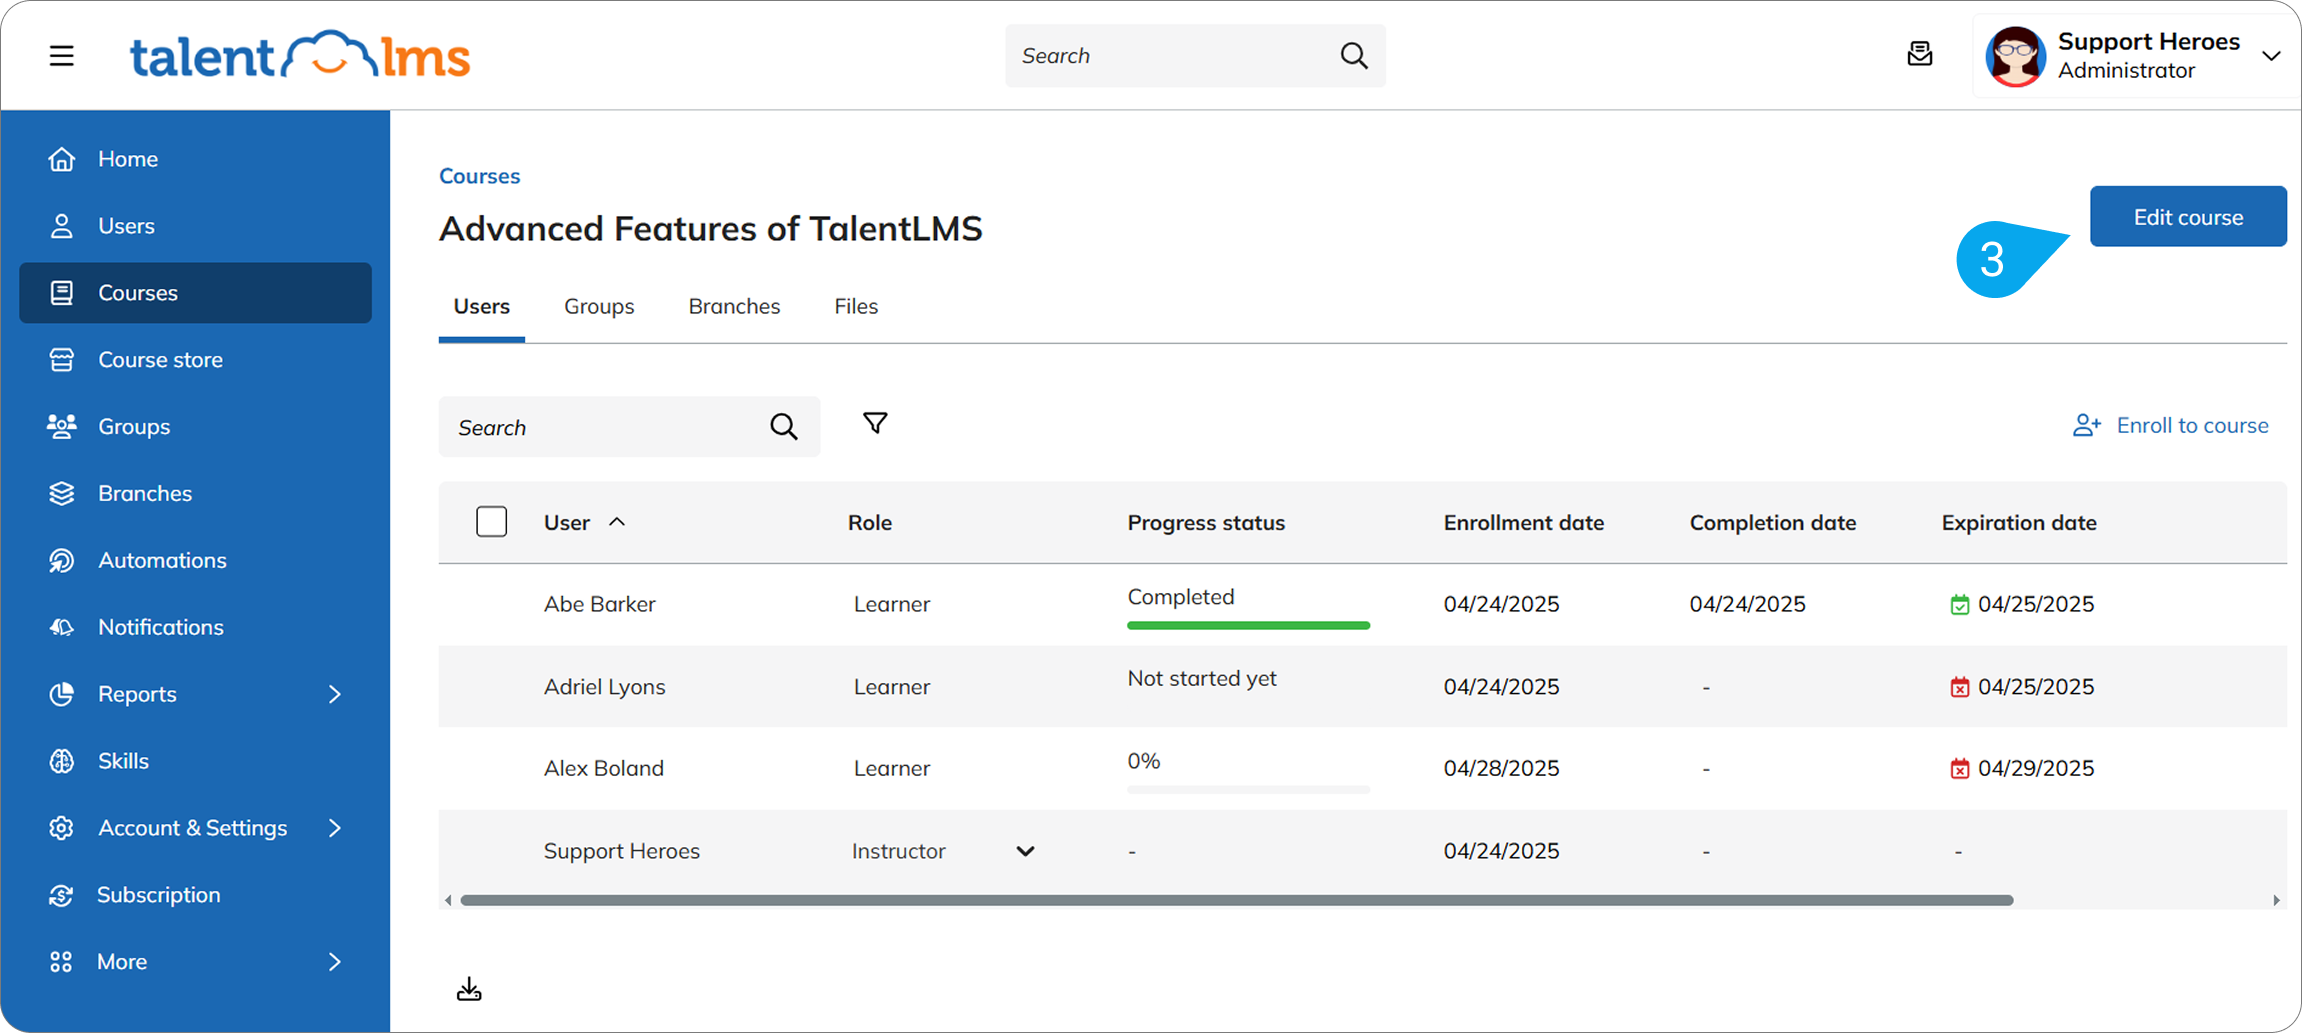Click the Role column header
2302x1033 pixels.
[870, 522]
